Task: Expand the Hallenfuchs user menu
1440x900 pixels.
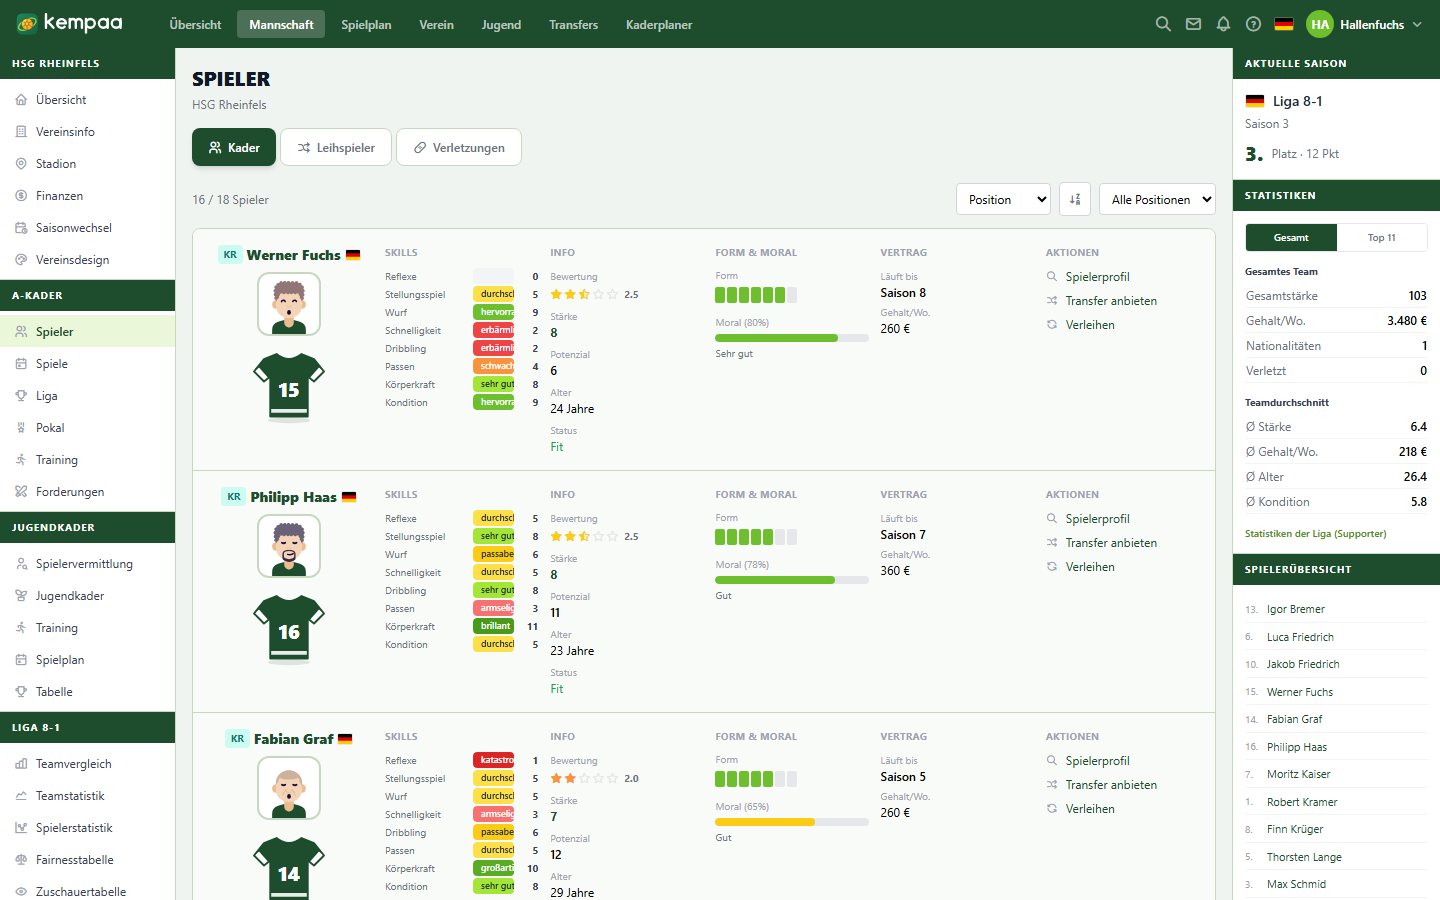Action: click(x=1364, y=24)
